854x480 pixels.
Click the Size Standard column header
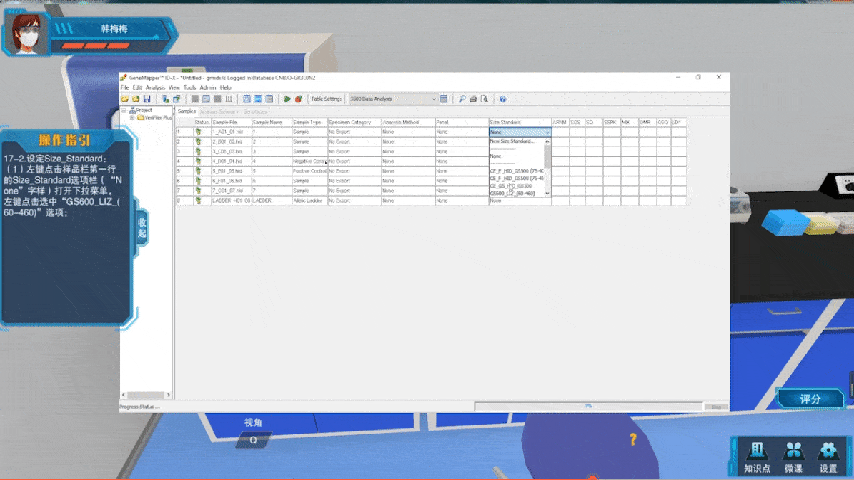click(520, 123)
